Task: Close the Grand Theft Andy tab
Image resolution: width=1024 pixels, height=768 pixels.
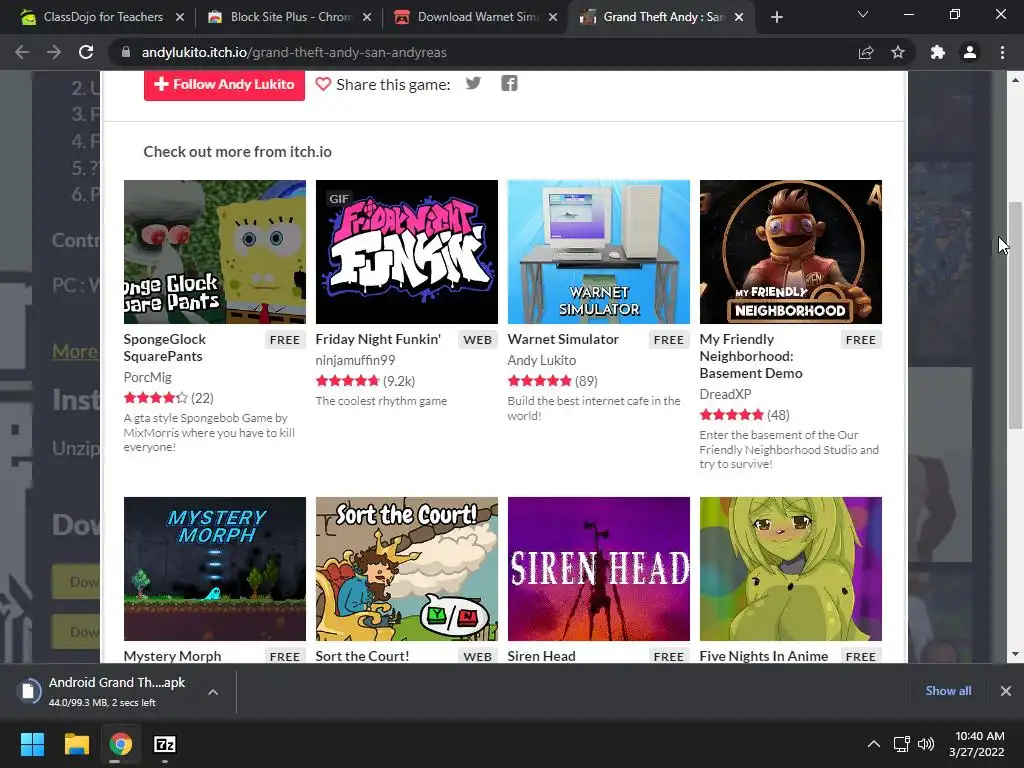Action: [739, 17]
